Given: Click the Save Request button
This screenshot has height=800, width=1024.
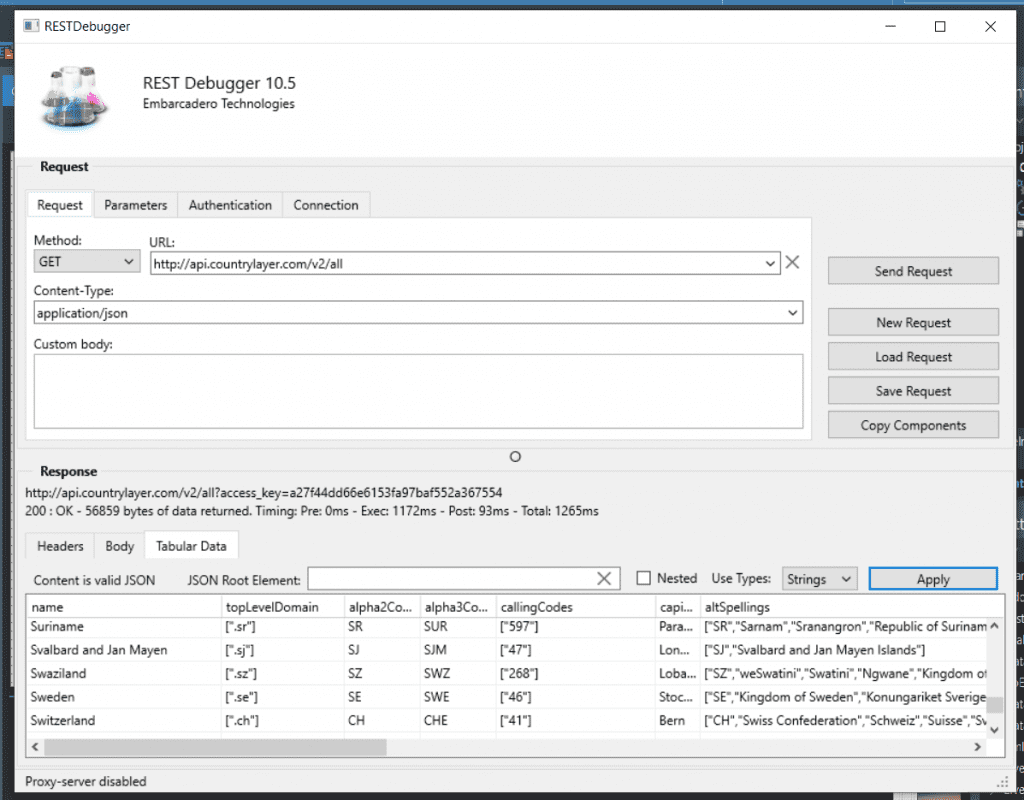Looking at the screenshot, I should pyautogui.click(x=913, y=391).
